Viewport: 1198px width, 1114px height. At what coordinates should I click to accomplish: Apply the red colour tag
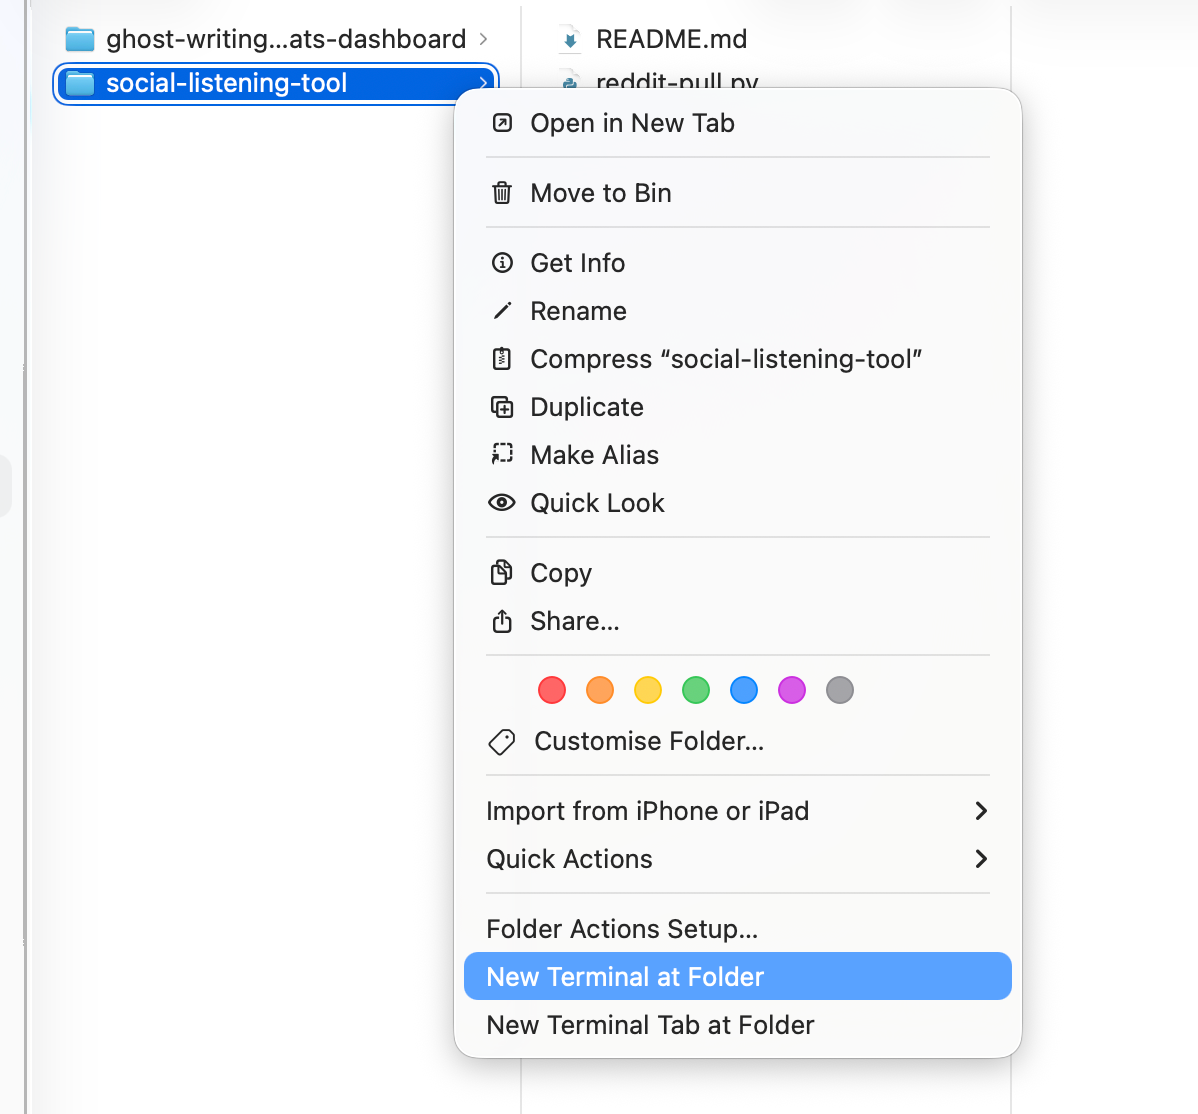coord(552,690)
